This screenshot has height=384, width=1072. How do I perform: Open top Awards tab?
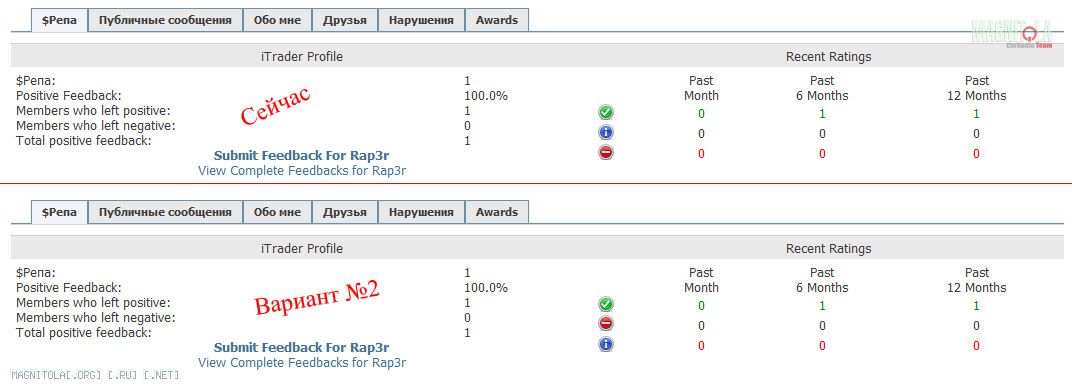497,20
